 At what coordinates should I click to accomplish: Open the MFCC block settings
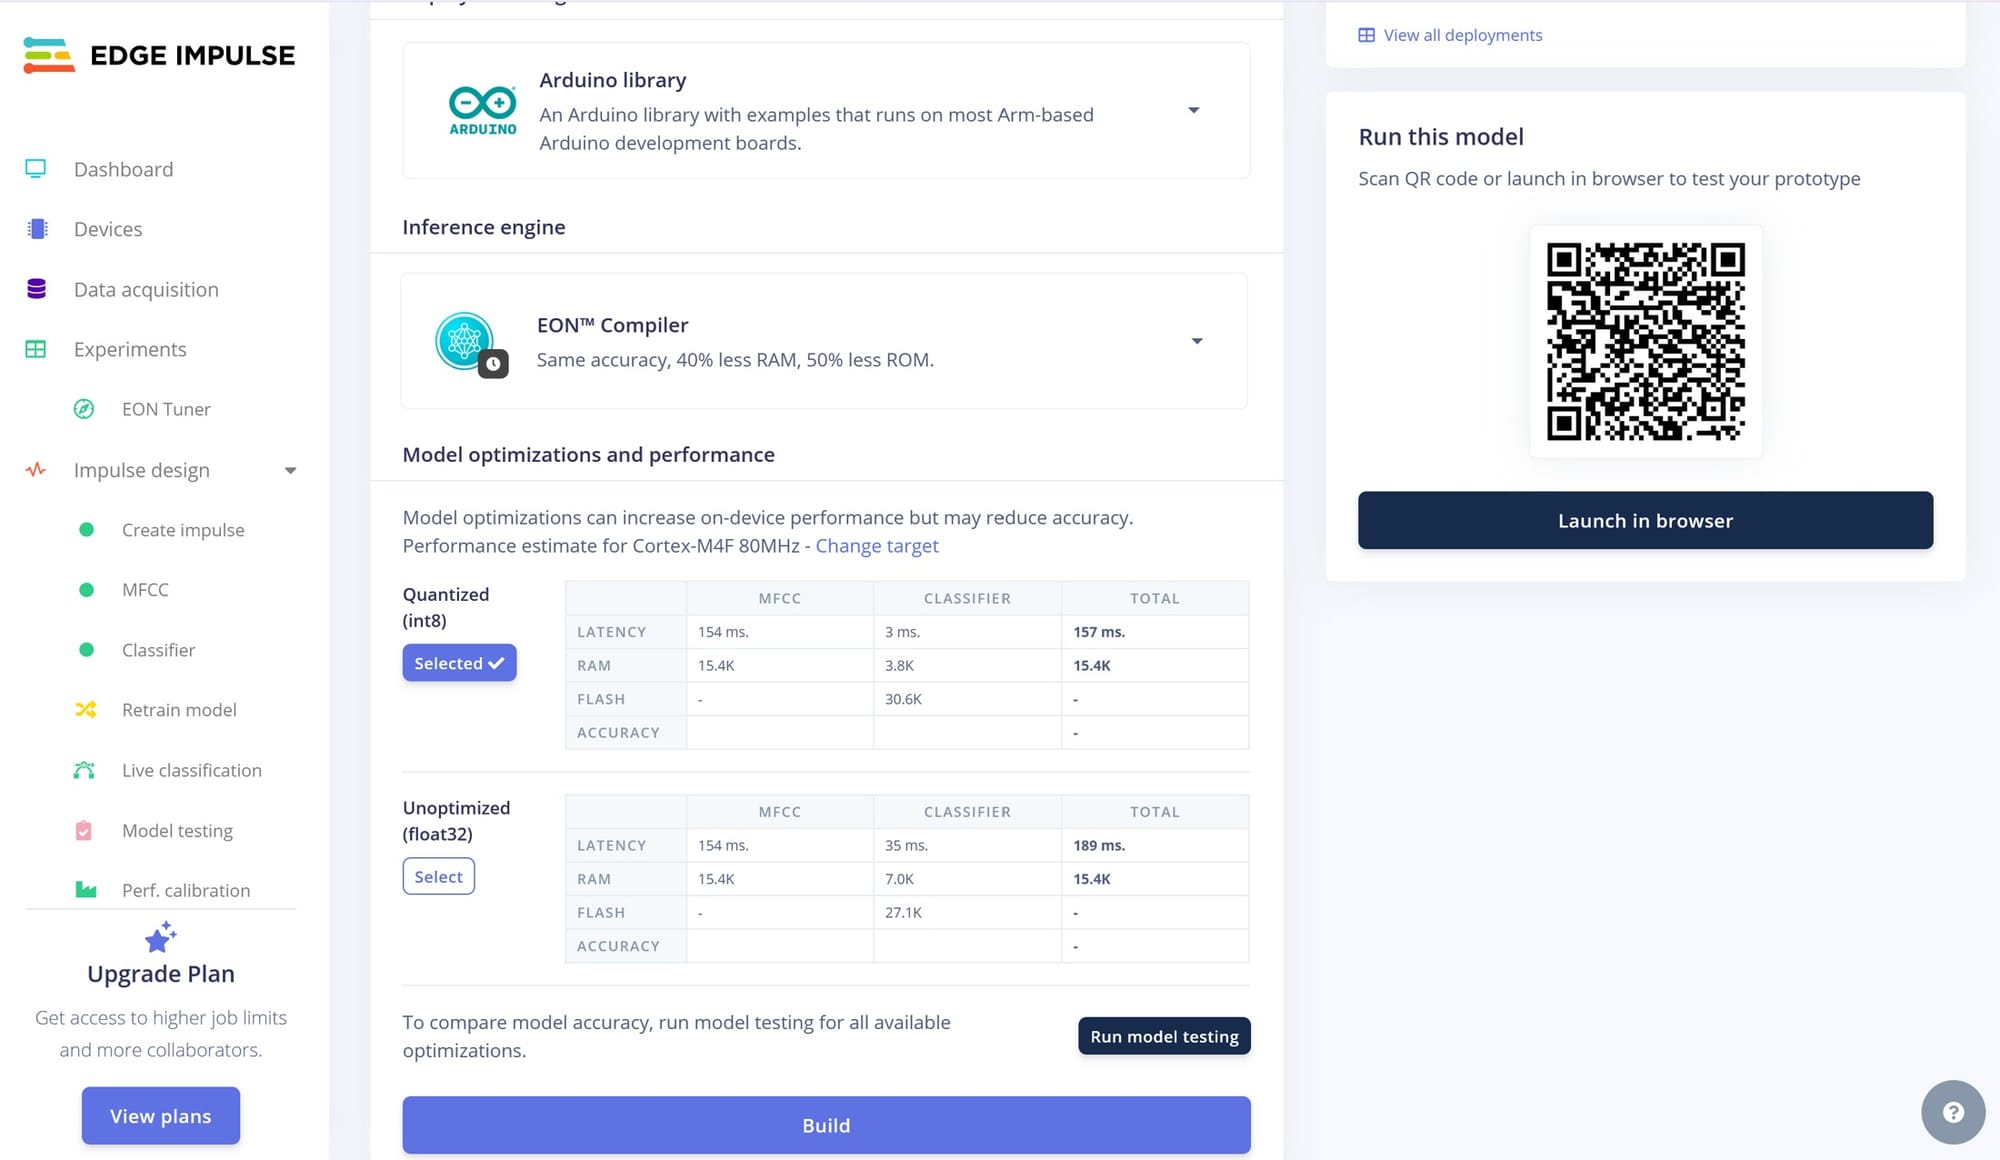pos(145,589)
